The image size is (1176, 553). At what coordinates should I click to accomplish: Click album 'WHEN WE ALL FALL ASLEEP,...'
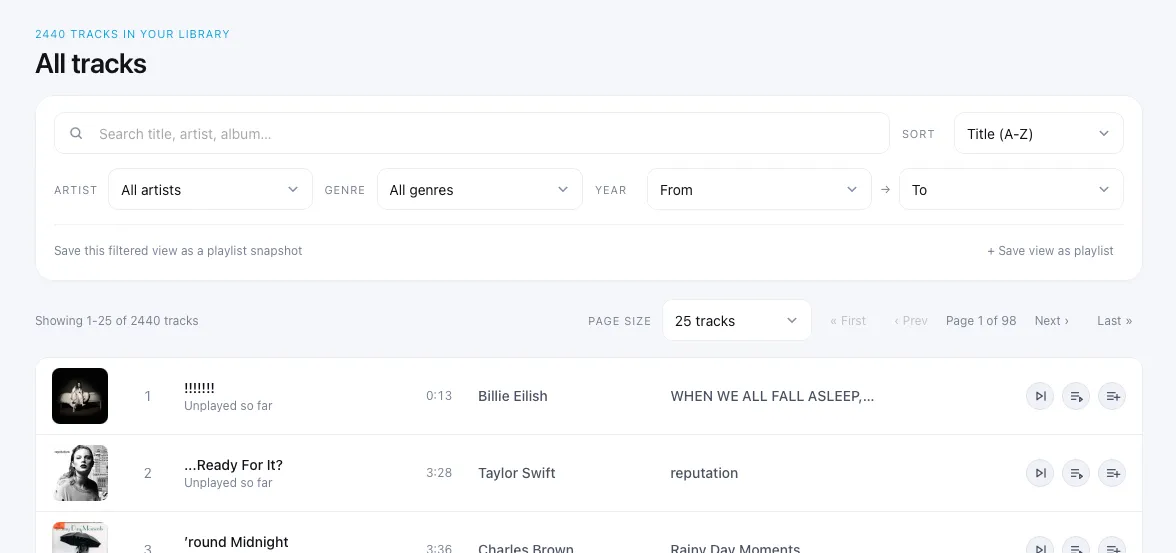coord(772,396)
